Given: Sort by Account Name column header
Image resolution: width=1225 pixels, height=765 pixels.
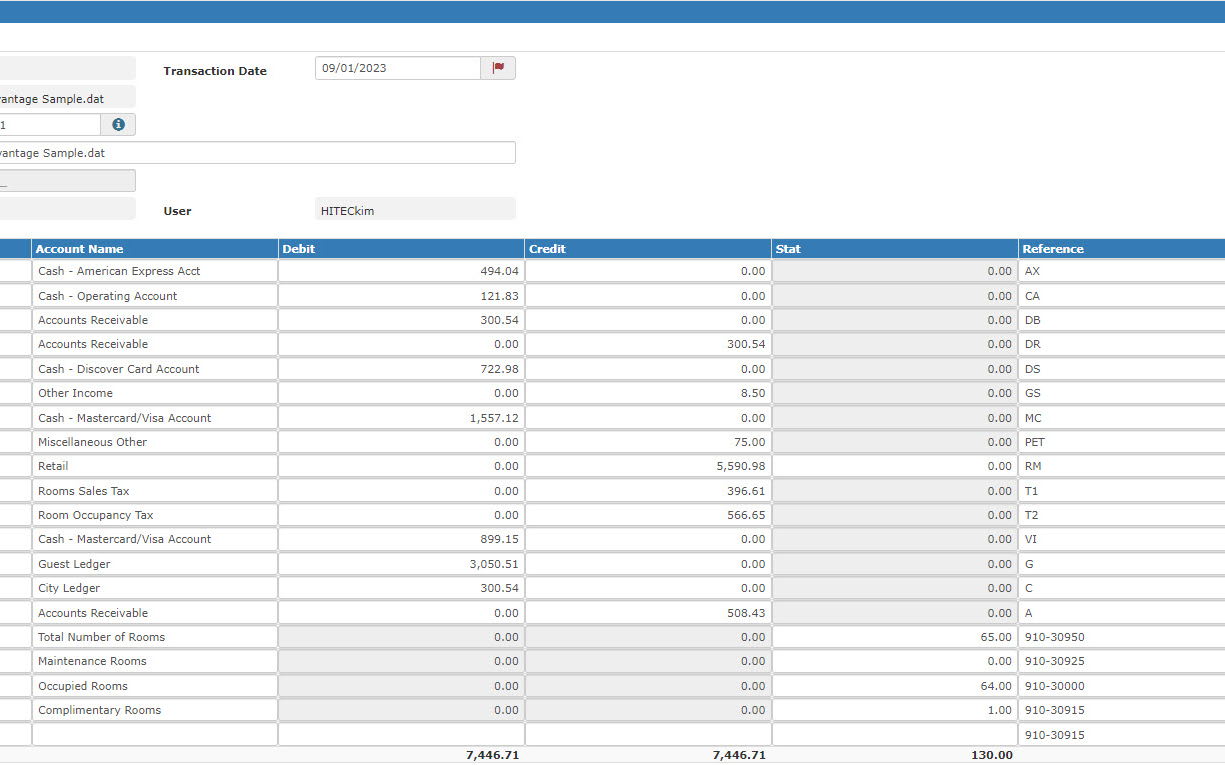Looking at the screenshot, I should point(154,249).
